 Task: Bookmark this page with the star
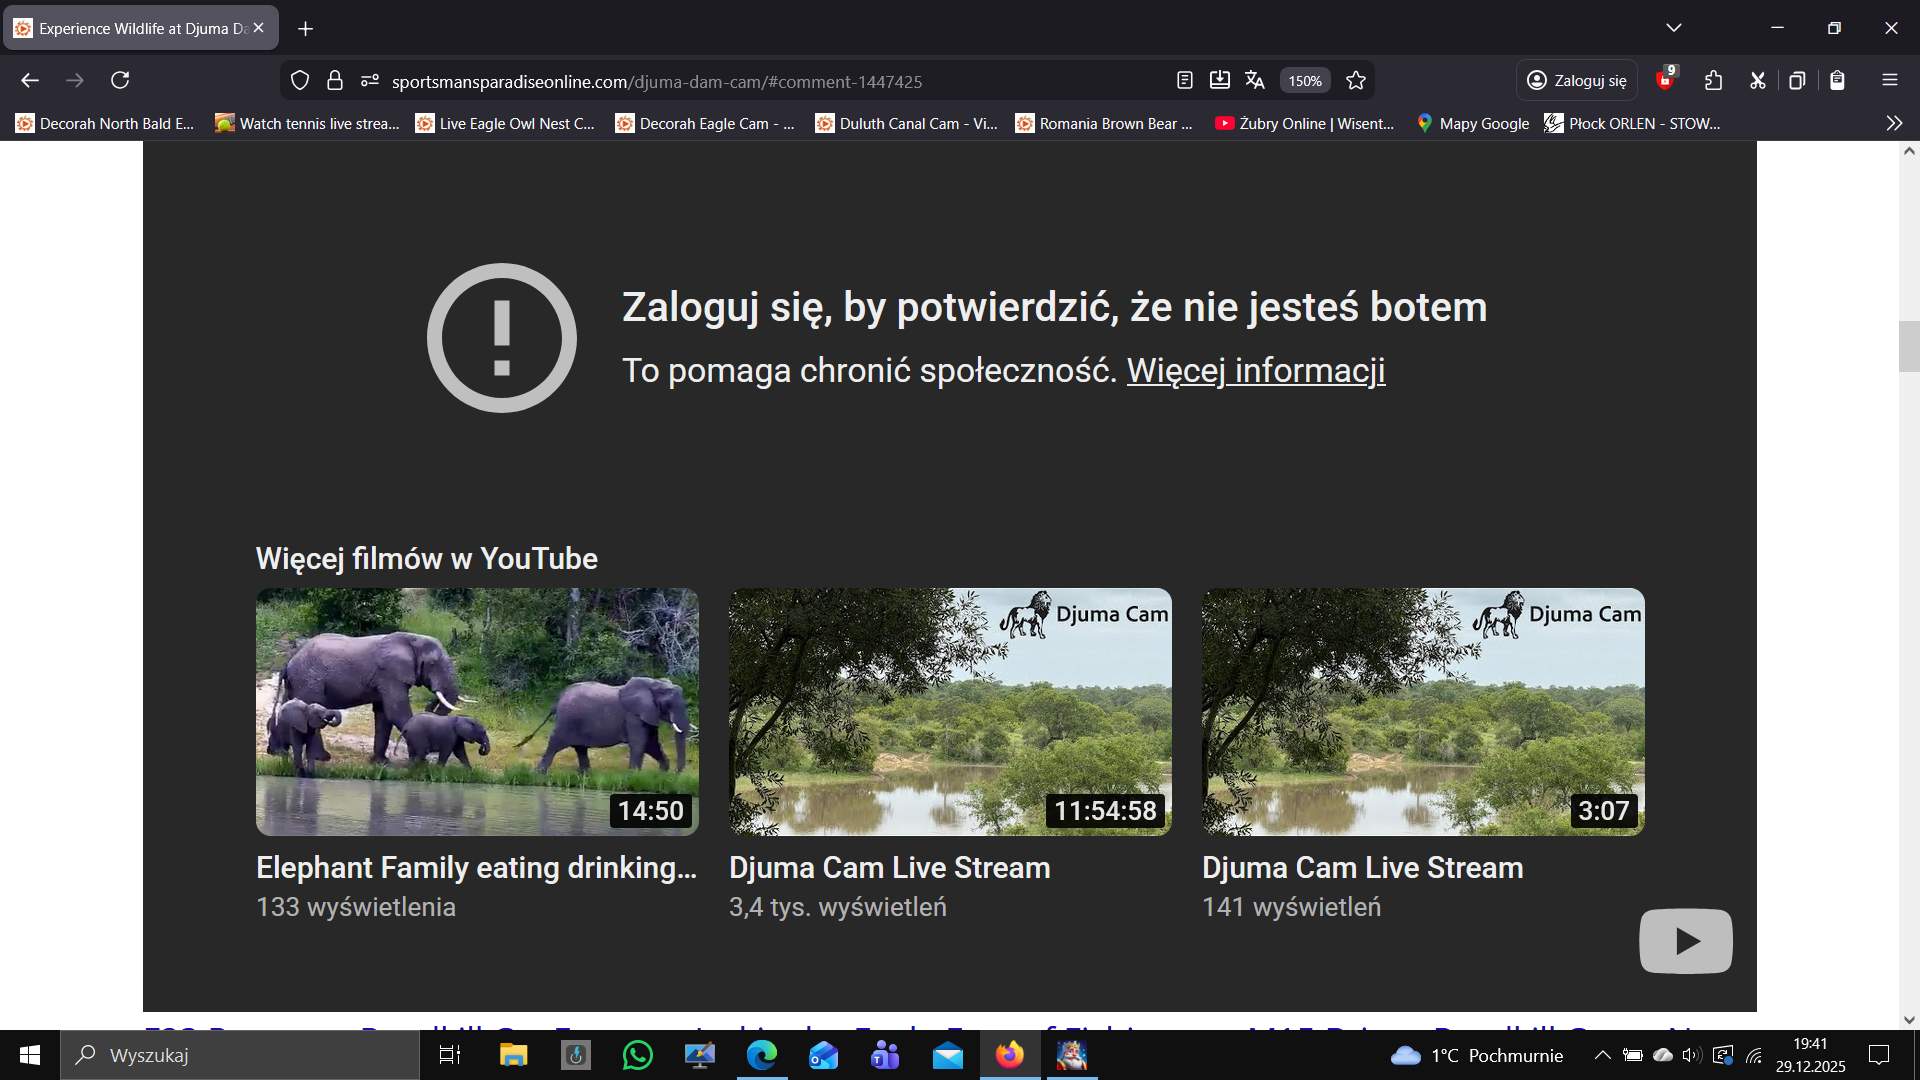pyautogui.click(x=1356, y=81)
